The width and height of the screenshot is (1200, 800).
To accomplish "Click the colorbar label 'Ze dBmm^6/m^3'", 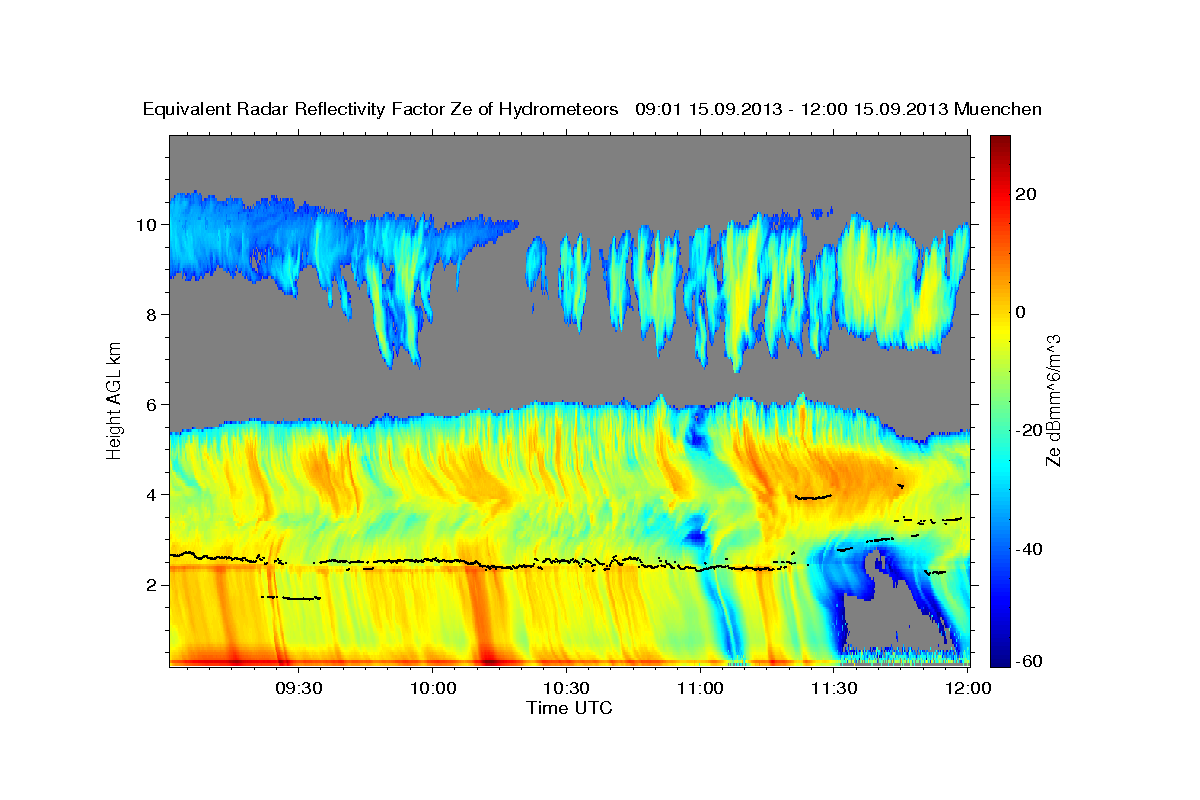I will click(x=1053, y=399).
